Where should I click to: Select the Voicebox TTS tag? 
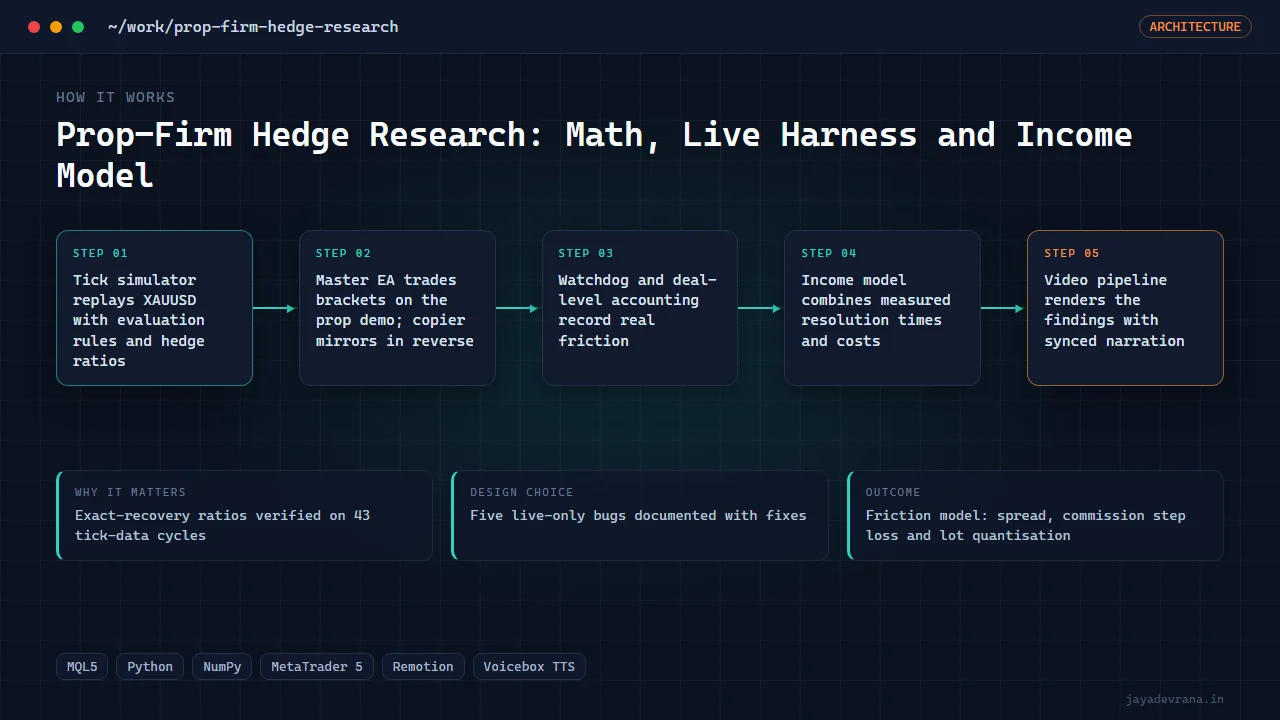pos(529,667)
